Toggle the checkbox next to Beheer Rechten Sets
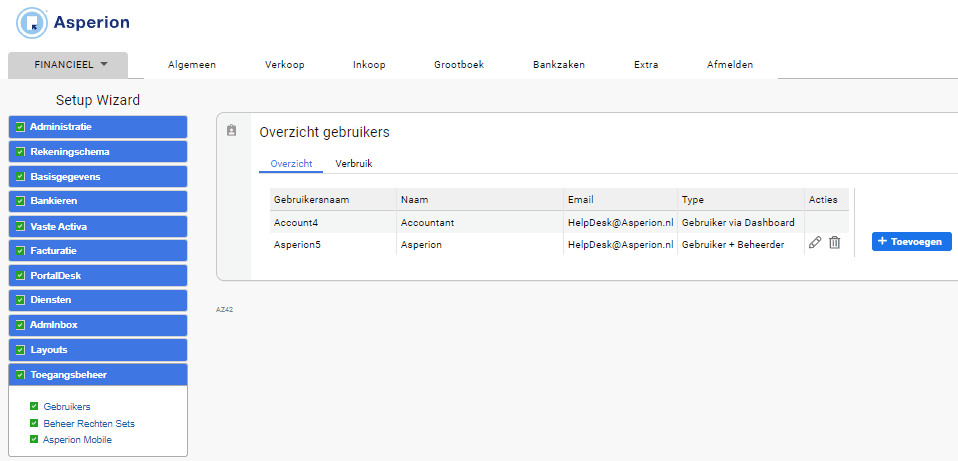958x461 pixels. [34, 423]
